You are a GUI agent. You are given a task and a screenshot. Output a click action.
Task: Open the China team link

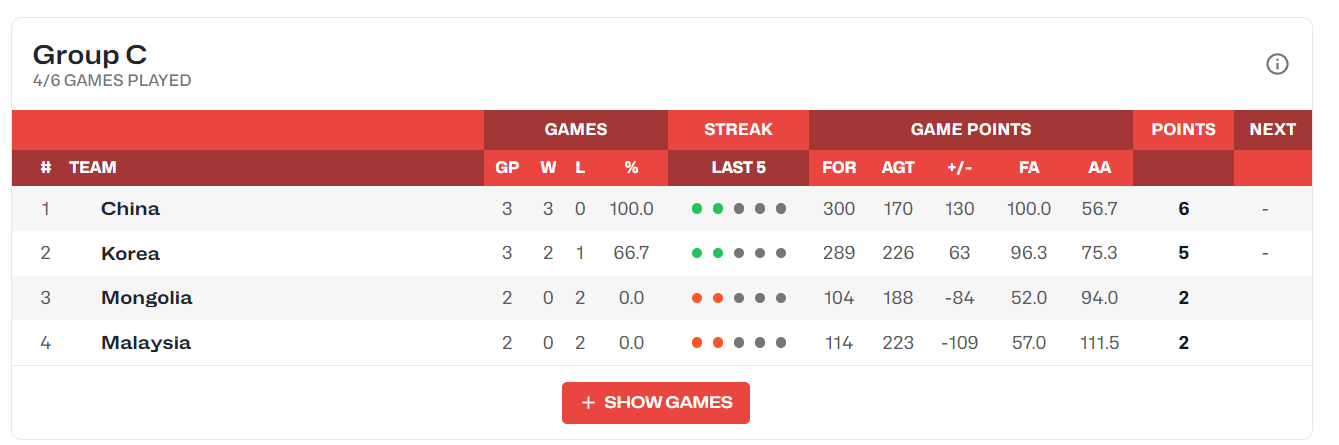coord(130,209)
